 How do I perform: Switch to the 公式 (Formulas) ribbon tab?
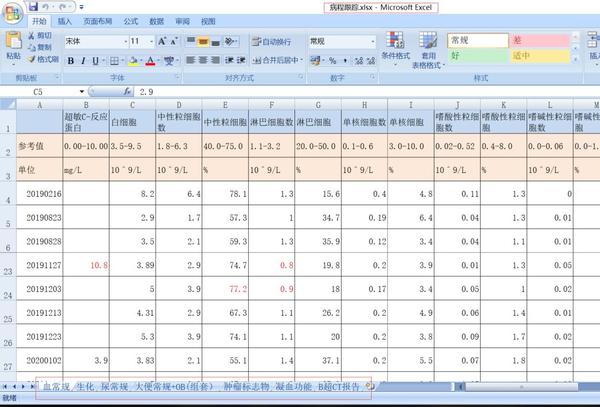pyautogui.click(x=130, y=21)
